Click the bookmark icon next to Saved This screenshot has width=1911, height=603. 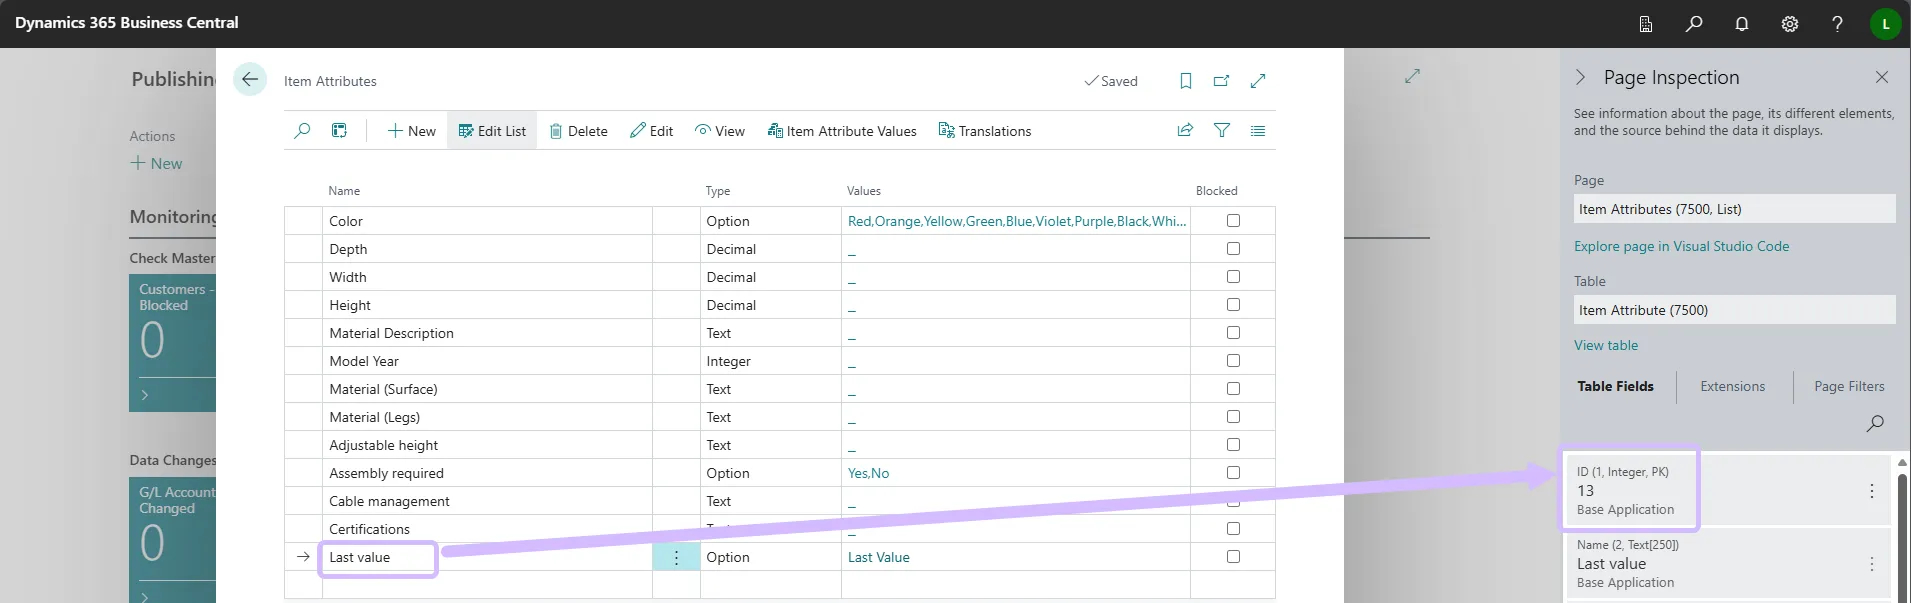click(1185, 81)
